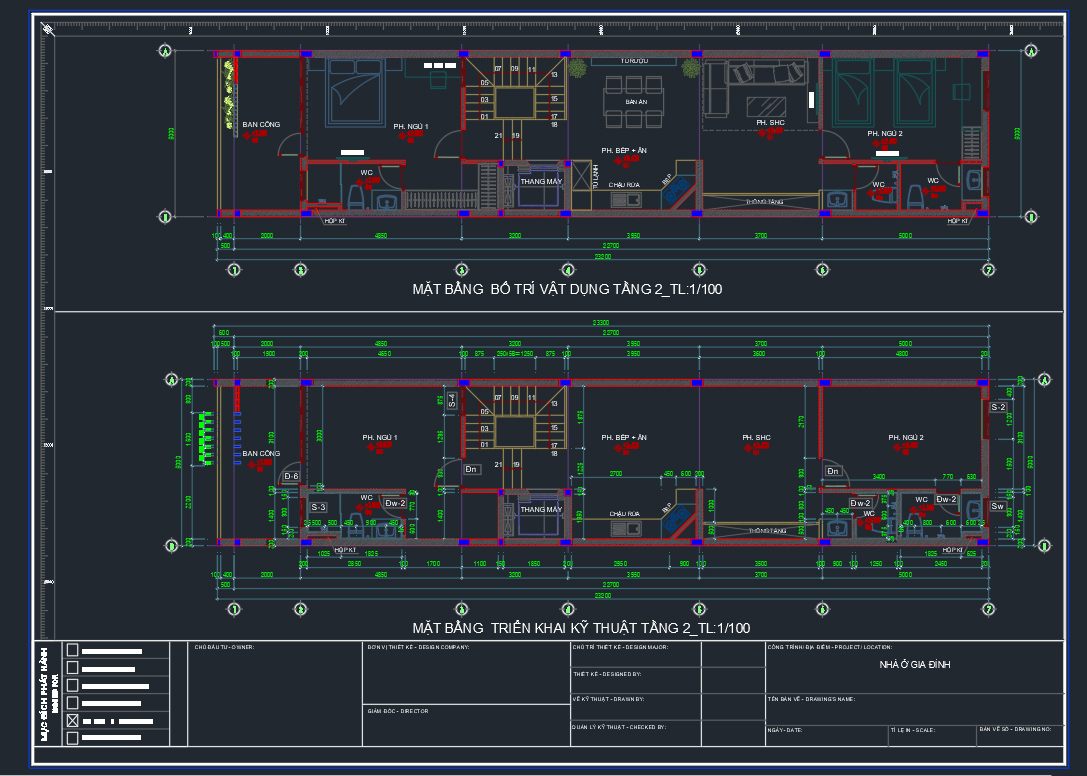This screenshot has height=776, width=1087.
Task: Select the title MẶT BẰNG BỐ TRÍ VẬT DỤNG TẦNG 2
Action: (x=567, y=289)
